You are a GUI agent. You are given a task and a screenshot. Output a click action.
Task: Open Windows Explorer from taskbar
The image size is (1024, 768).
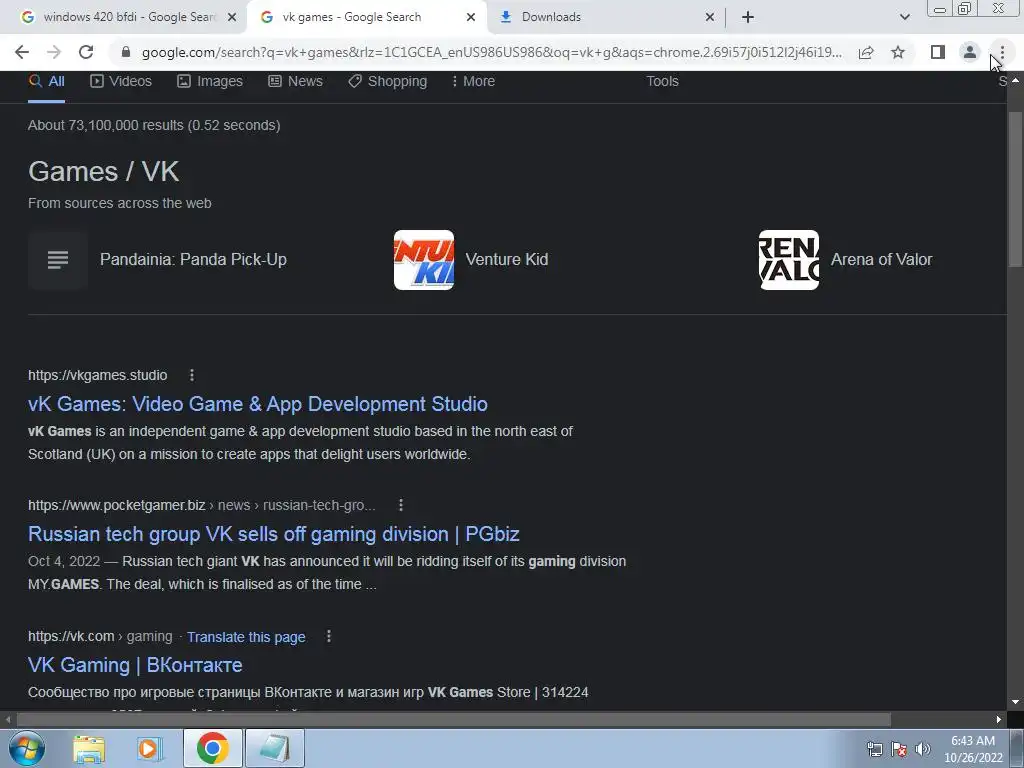pos(89,748)
